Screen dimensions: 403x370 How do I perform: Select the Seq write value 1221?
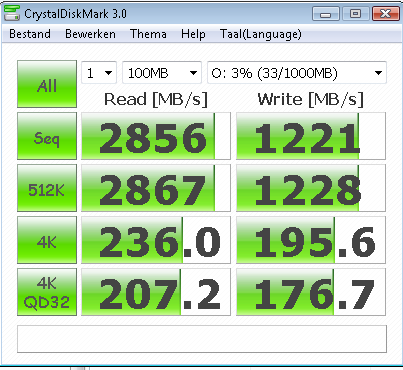pyautogui.click(x=311, y=136)
